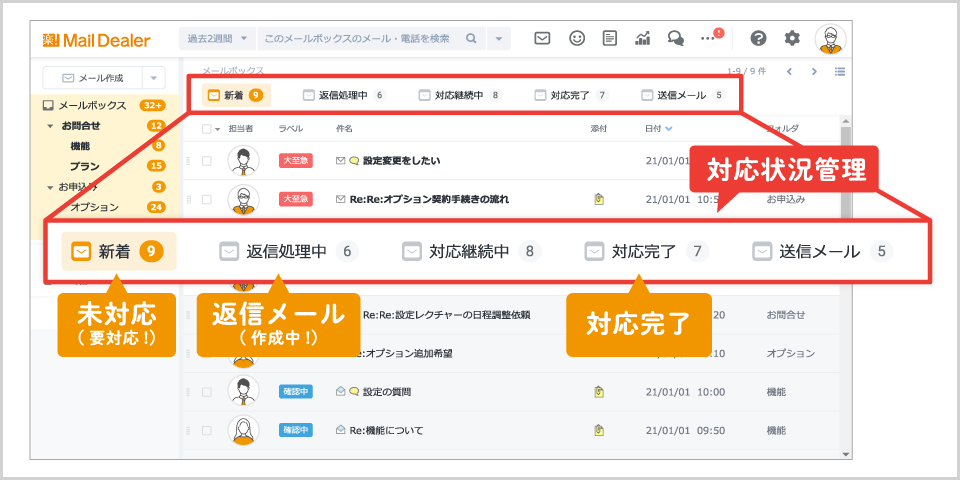The image size is (960, 480).
Task: Open the chat bubbles icon in toolbar
Action: tap(676, 39)
